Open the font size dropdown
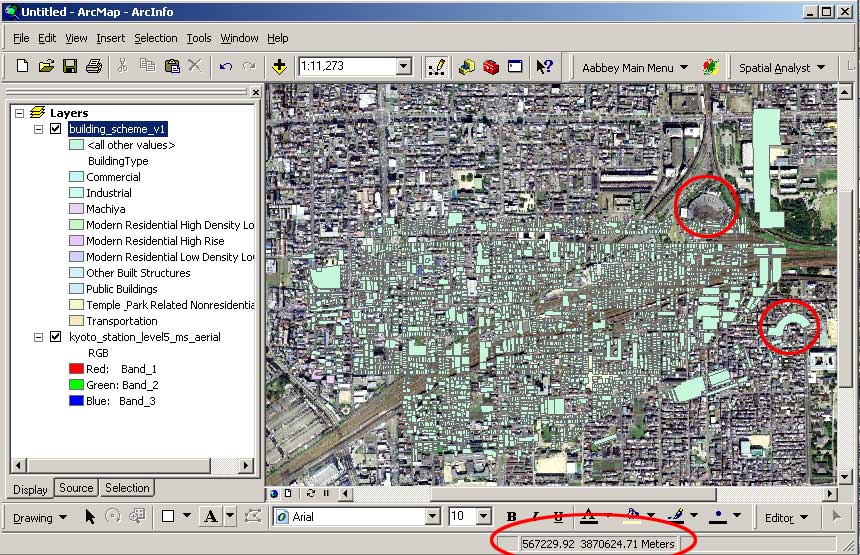This screenshot has width=860, height=555. (486, 517)
